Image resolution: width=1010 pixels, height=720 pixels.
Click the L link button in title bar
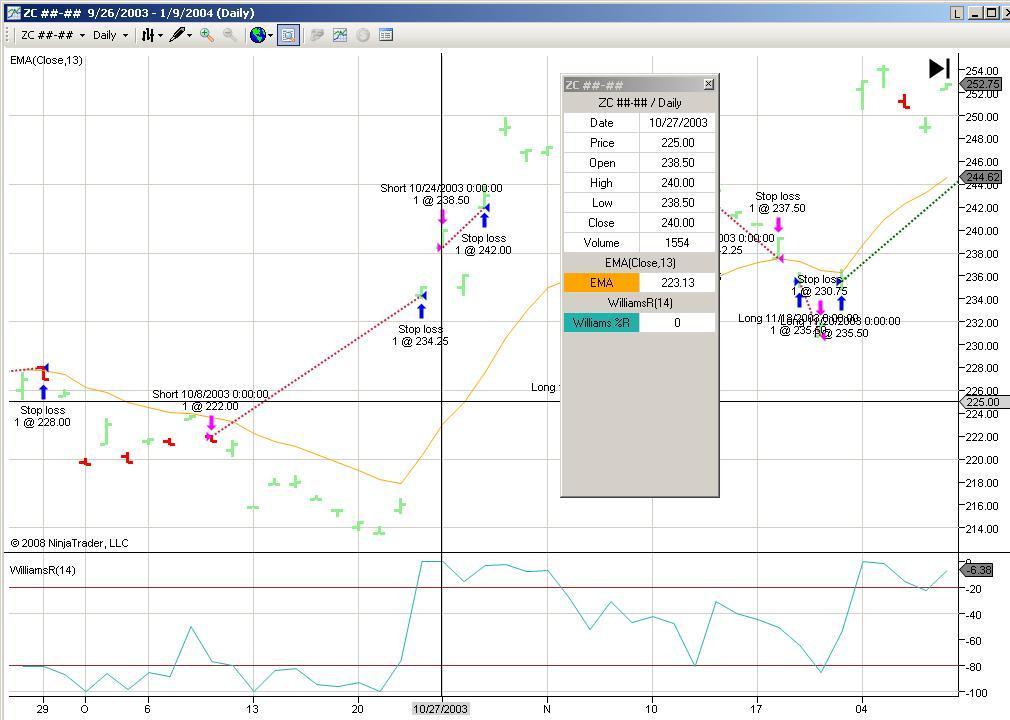(x=957, y=13)
